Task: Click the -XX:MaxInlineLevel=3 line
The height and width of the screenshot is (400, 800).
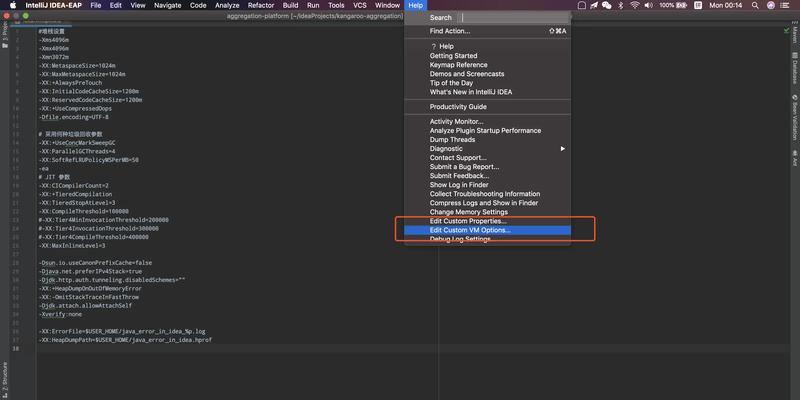Action: tap(72, 245)
